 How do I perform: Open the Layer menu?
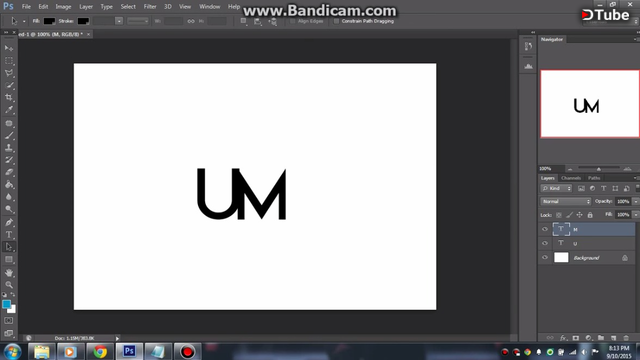(x=86, y=7)
